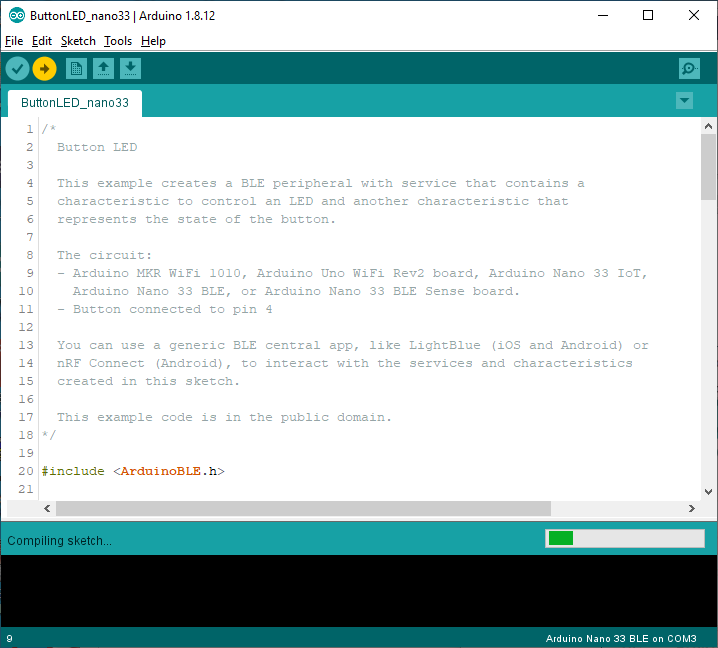Click the vertical scrollbar thumb
The height and width of the screenshot is (648, 718).
[708, 167]
